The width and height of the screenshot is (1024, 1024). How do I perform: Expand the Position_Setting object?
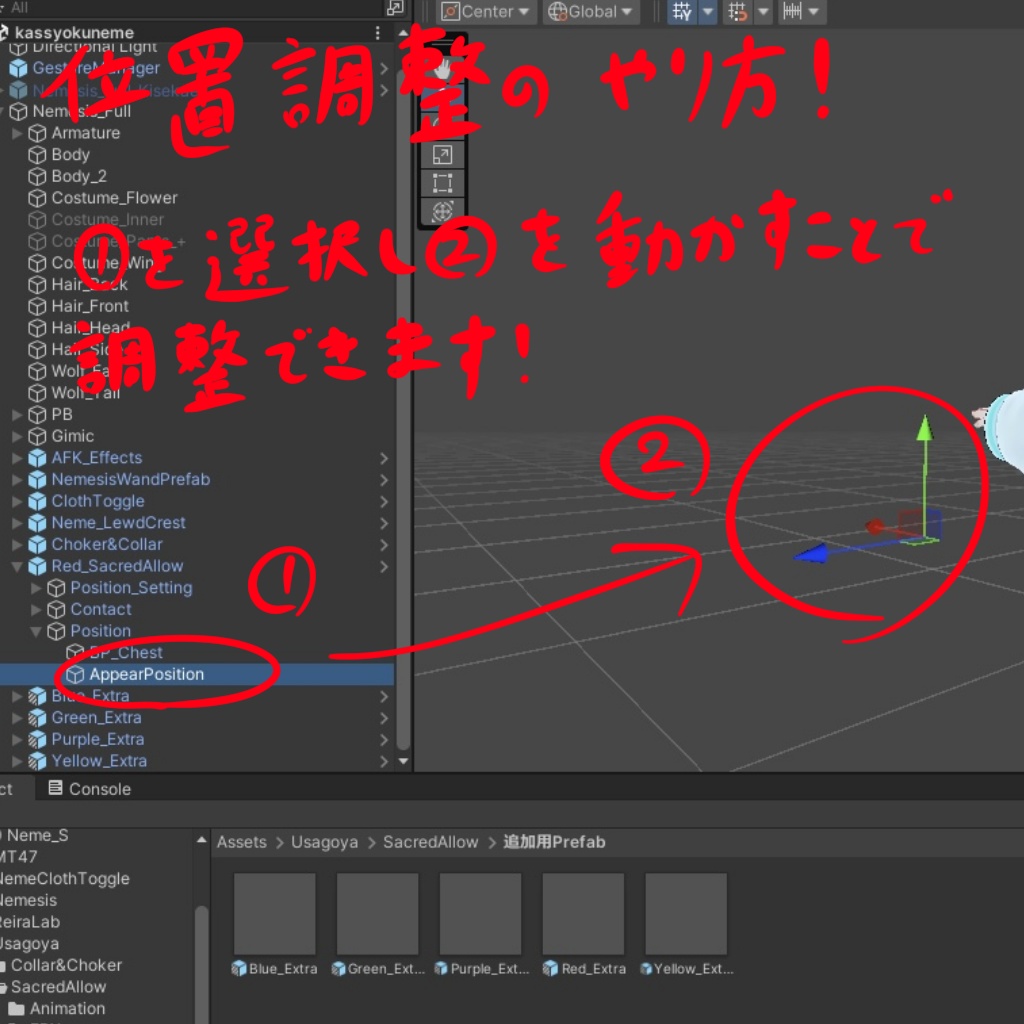pyautogui.click(x=36, y=588)
